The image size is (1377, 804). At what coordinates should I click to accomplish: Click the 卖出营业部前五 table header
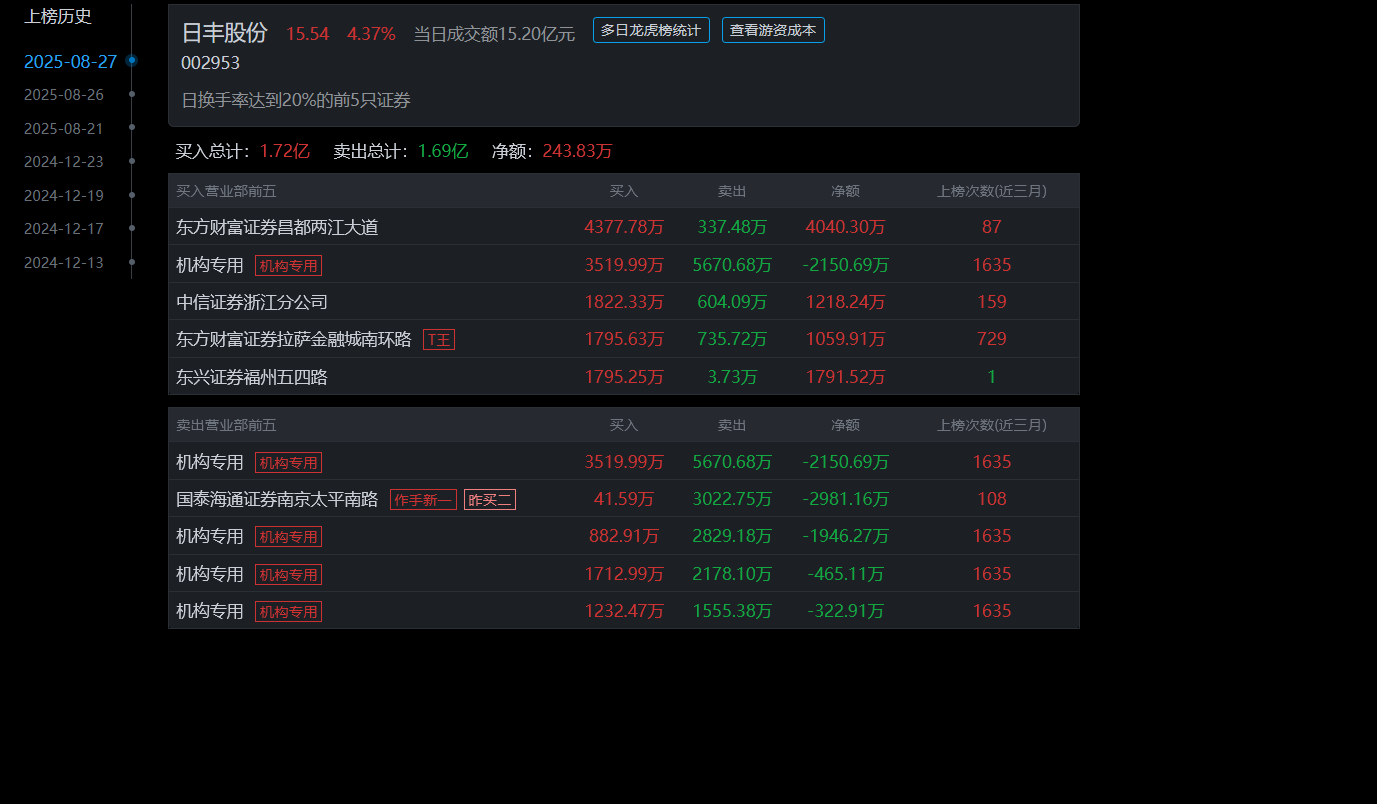pyautogui.click(x=226, y=425)
